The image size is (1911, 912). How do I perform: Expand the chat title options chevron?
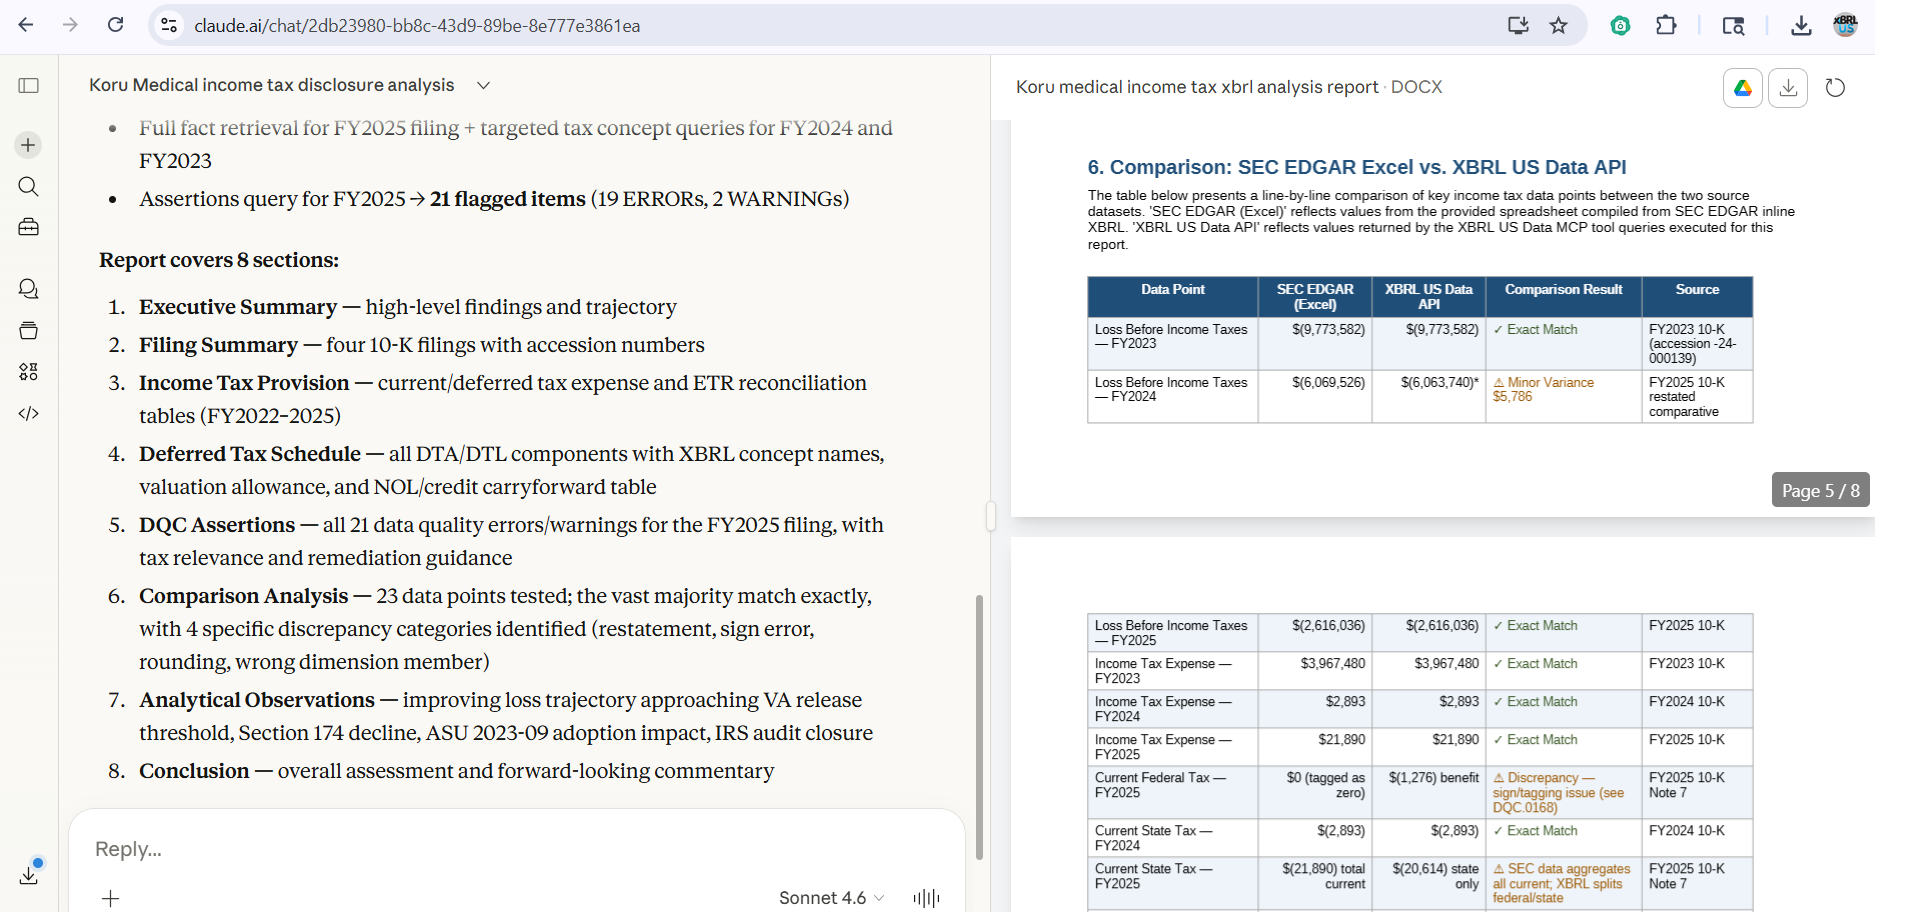tap(483, 85)
